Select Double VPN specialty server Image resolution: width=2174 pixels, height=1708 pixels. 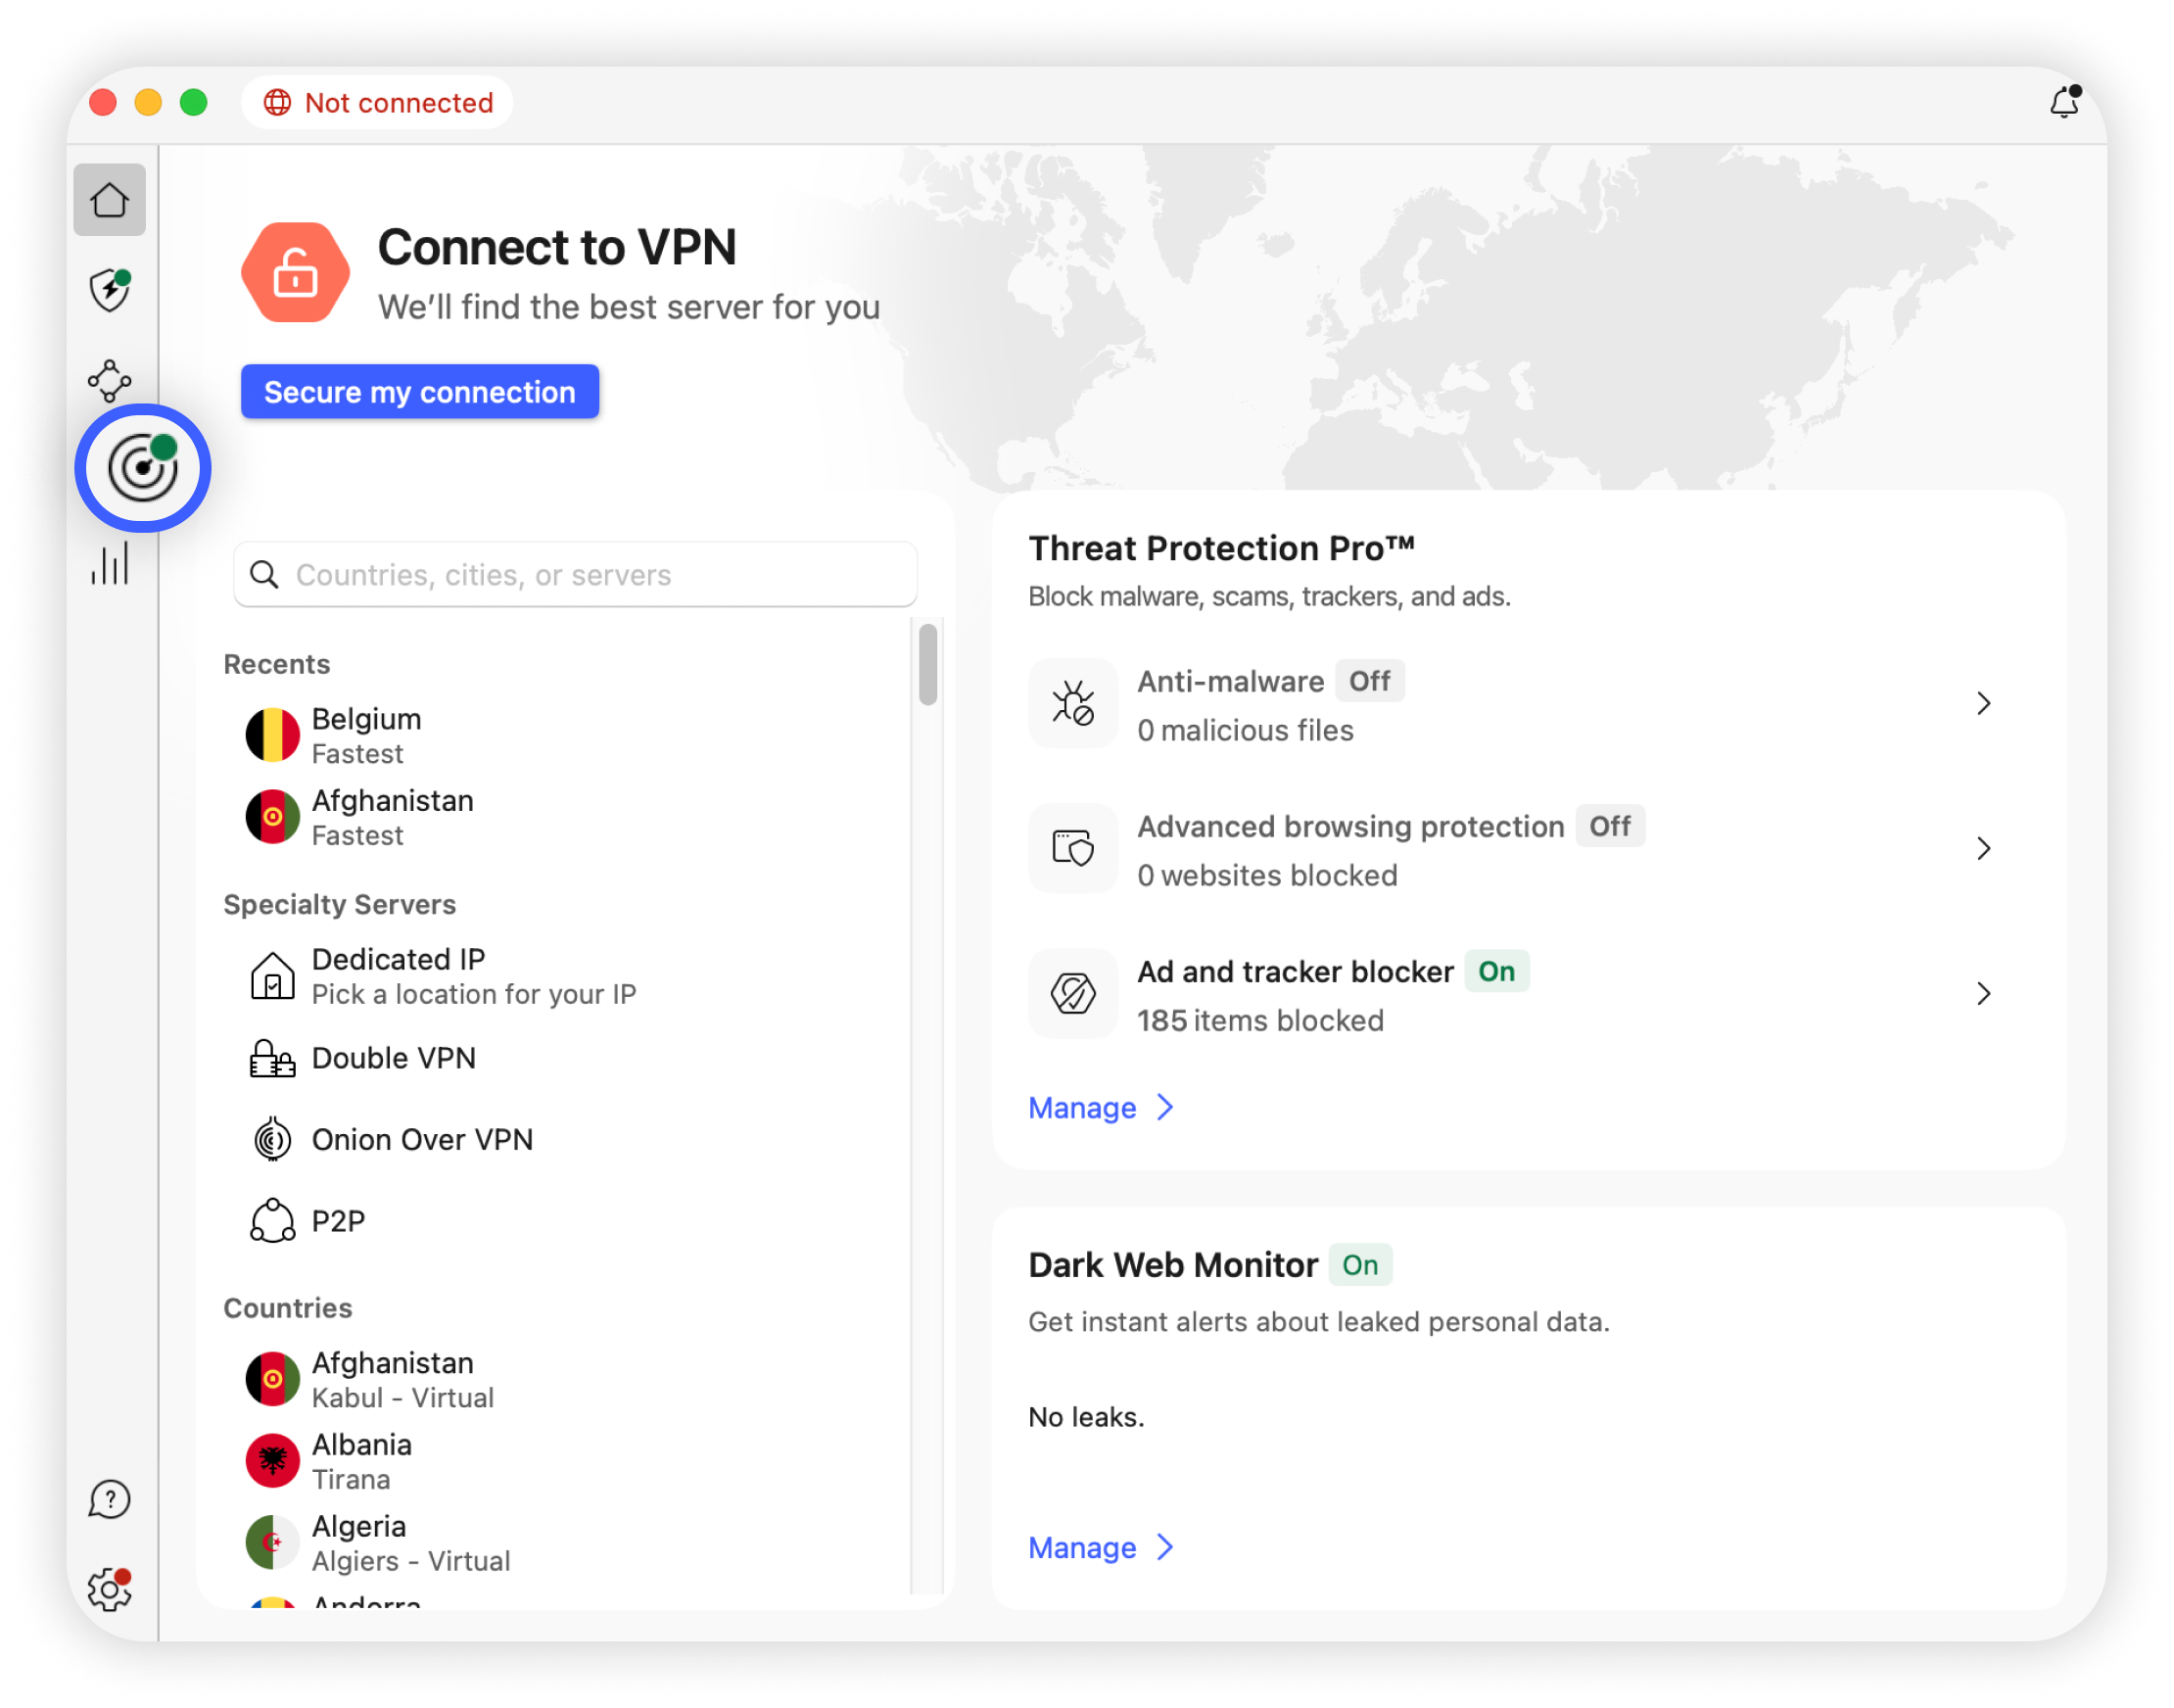pos(393,1058)
